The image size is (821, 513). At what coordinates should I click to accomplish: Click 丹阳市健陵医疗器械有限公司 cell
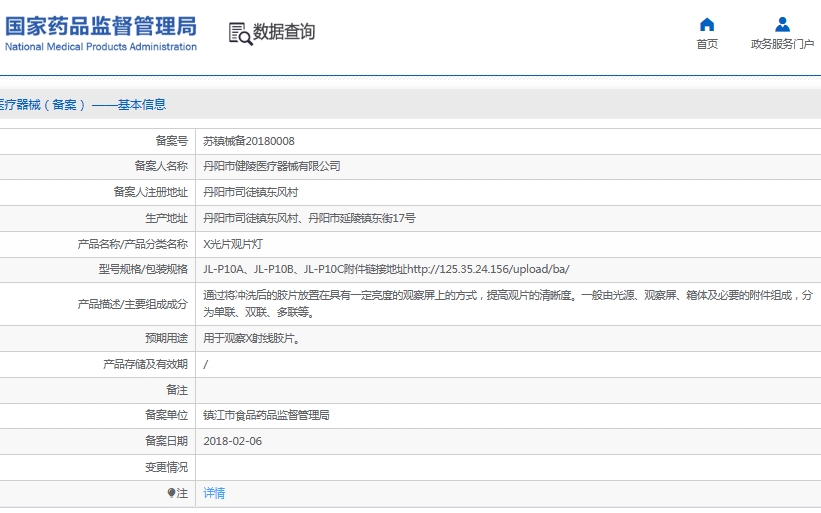(272, 166)
